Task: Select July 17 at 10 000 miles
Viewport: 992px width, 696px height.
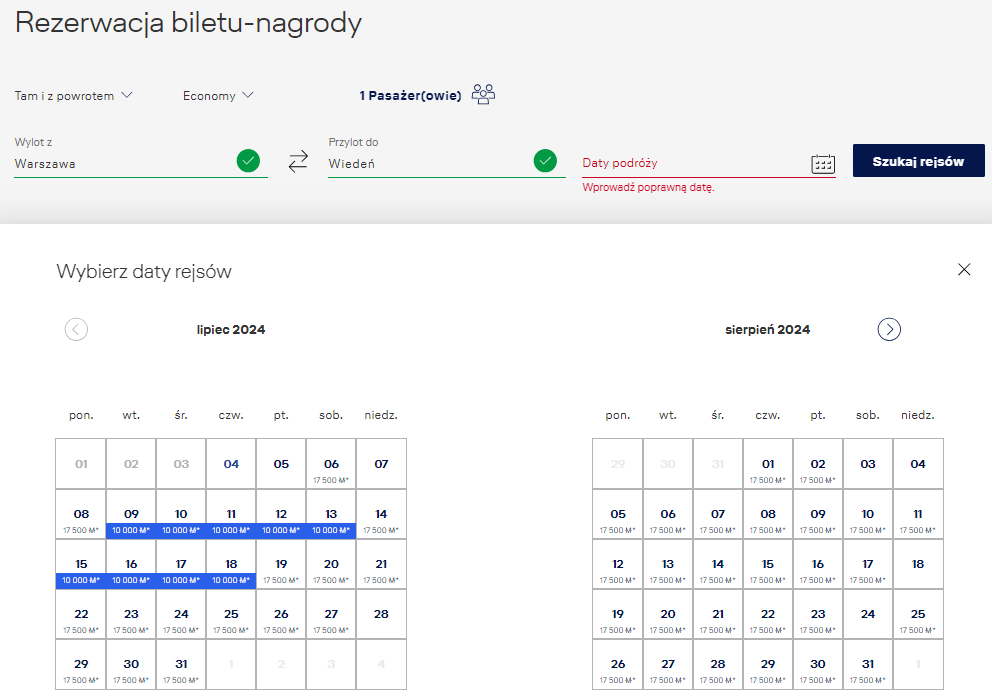Action: 181,564
